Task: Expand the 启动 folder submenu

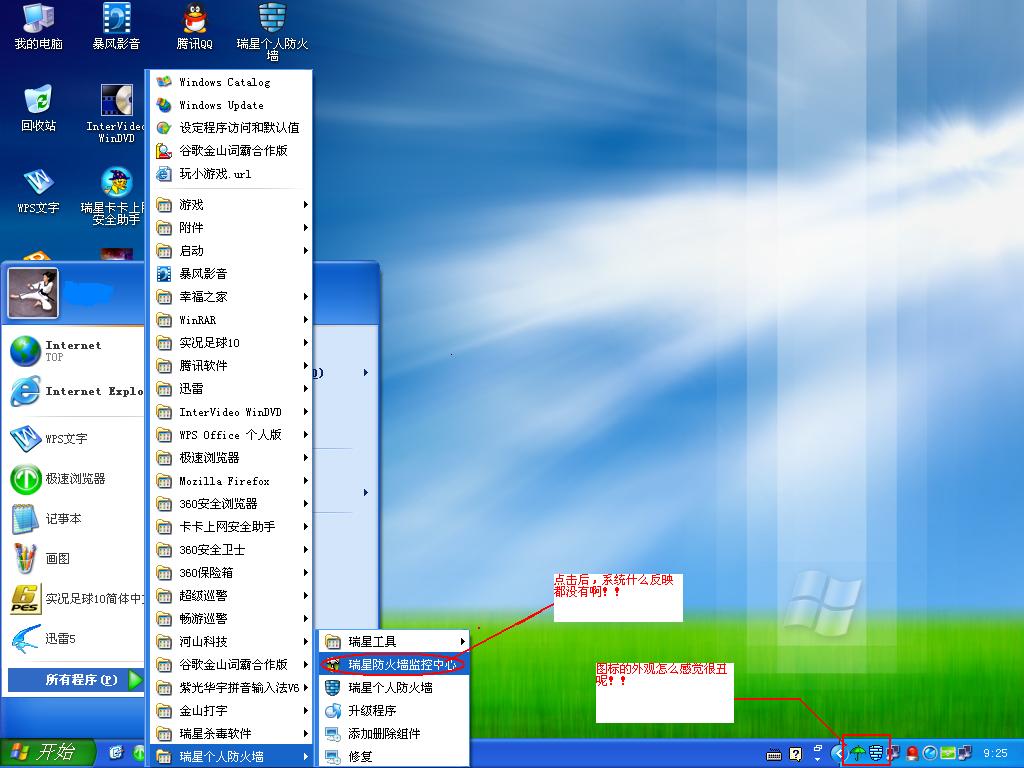Action: [x=231, y=251]
